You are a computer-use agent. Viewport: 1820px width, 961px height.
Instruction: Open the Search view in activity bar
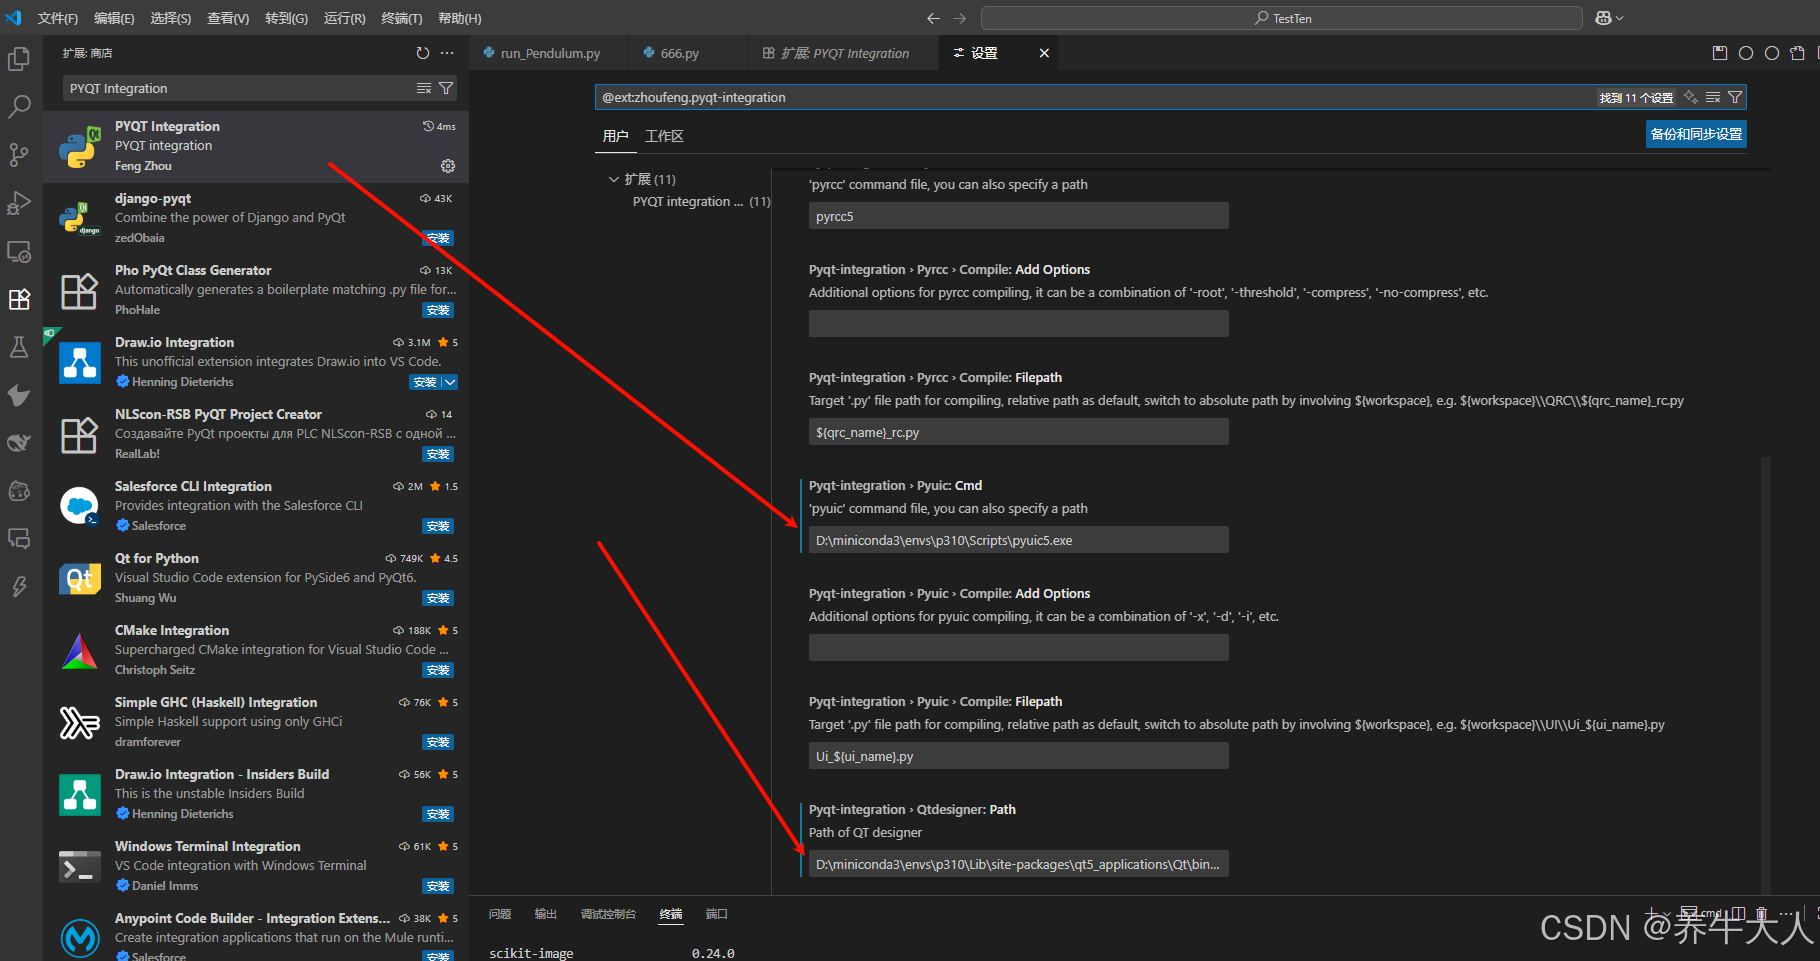(19, 107)
